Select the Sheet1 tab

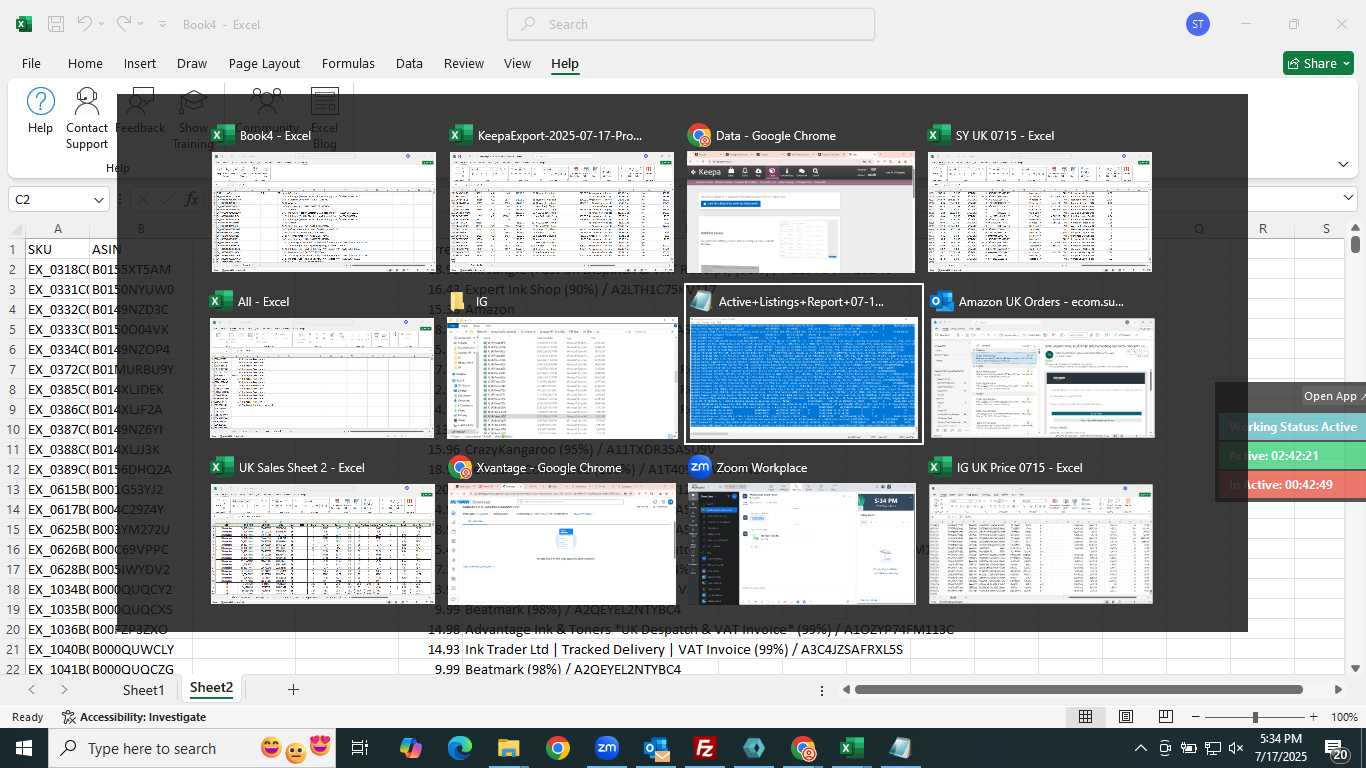[x=143, y=690]
